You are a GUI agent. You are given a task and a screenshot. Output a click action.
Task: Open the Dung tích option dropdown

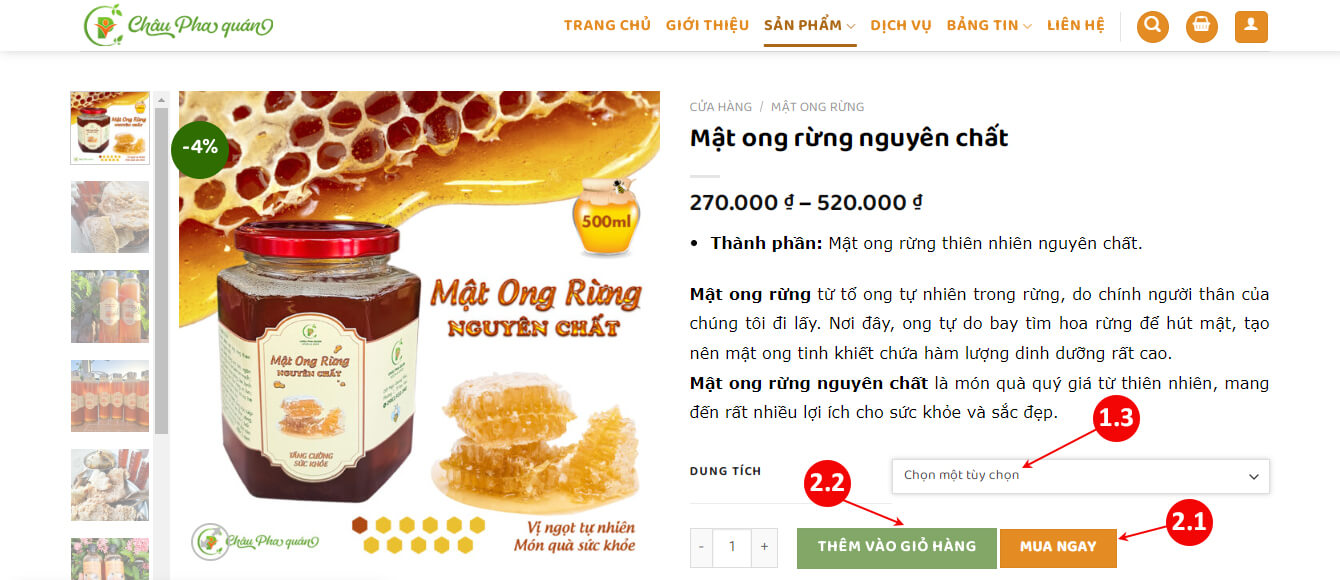(x=1081, y=476)
